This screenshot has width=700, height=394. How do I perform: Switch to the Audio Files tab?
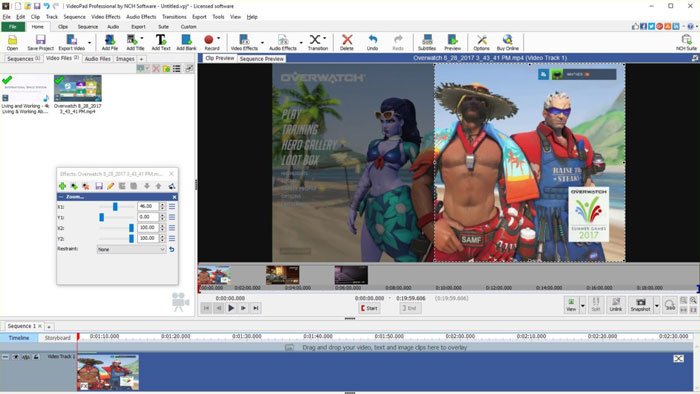[x=97, y=59]
